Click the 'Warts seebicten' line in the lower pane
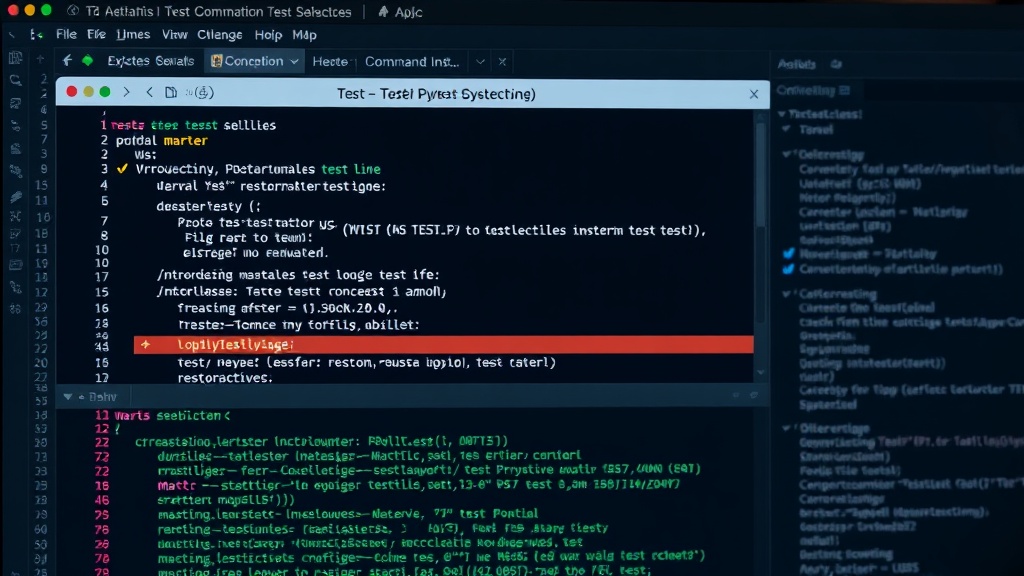Screen dimensions: 1024x576 pos(172,415)
